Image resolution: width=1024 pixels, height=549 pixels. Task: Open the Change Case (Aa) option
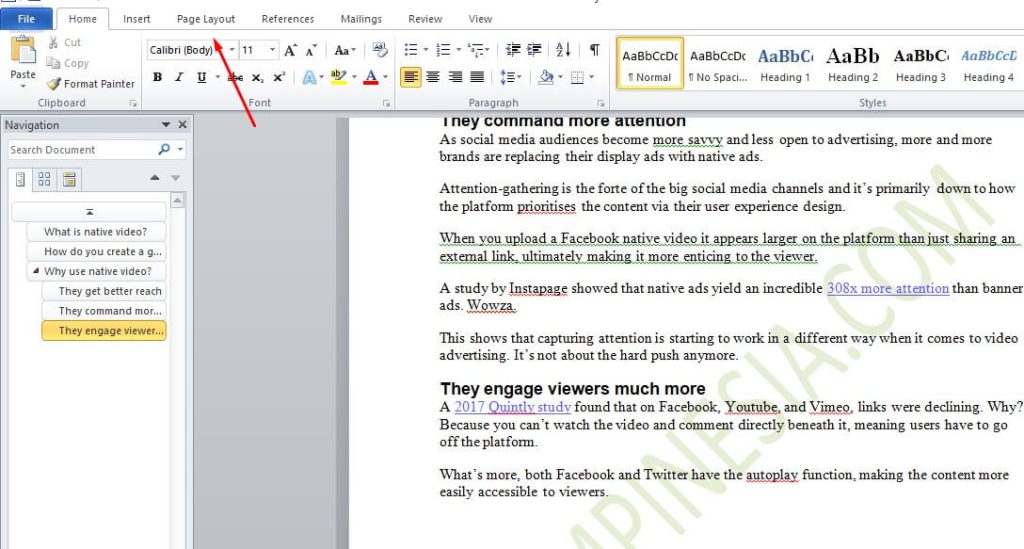(344, 50)
